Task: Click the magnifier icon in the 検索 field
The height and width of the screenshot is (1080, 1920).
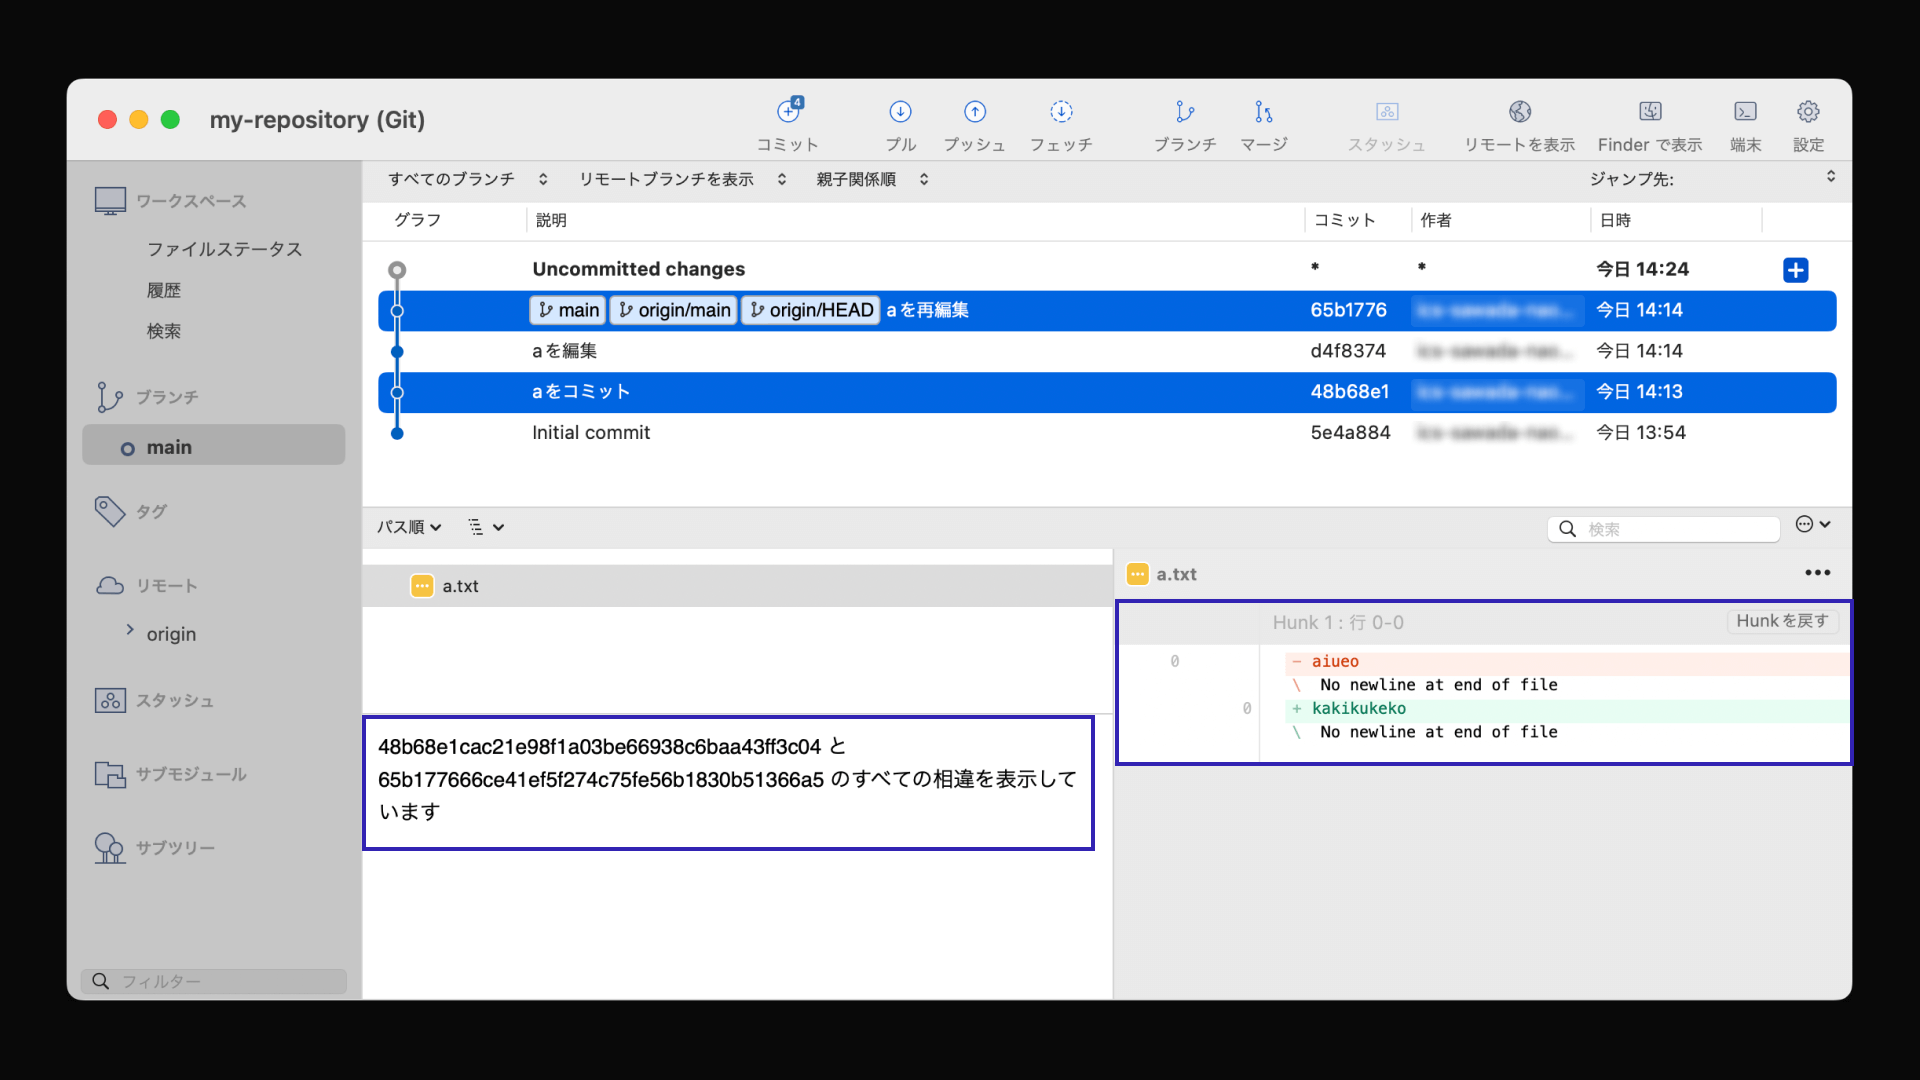Action: pyautogui.click(x=1567, y=529)
